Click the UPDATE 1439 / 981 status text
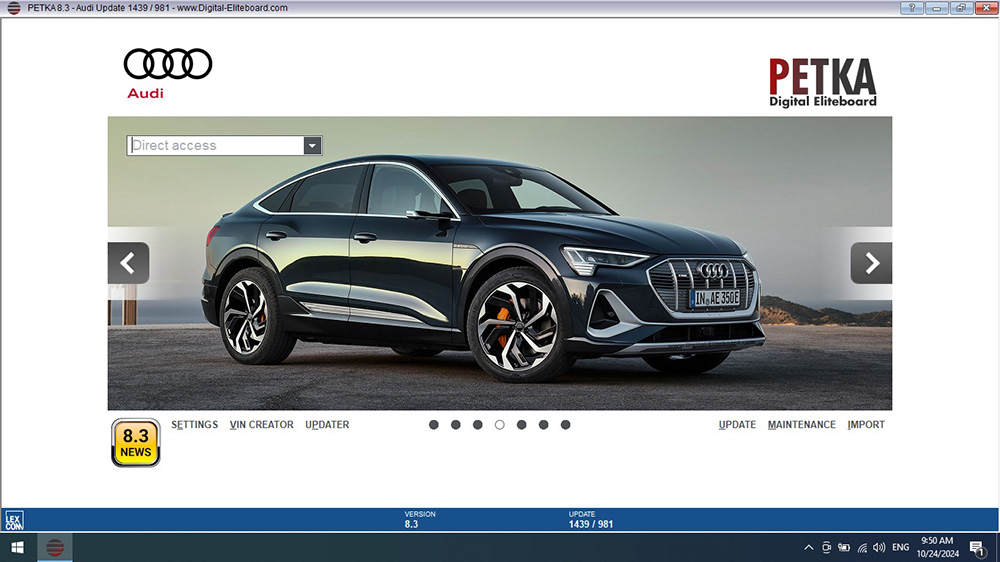1000x562 pixels. pos(591,519)
